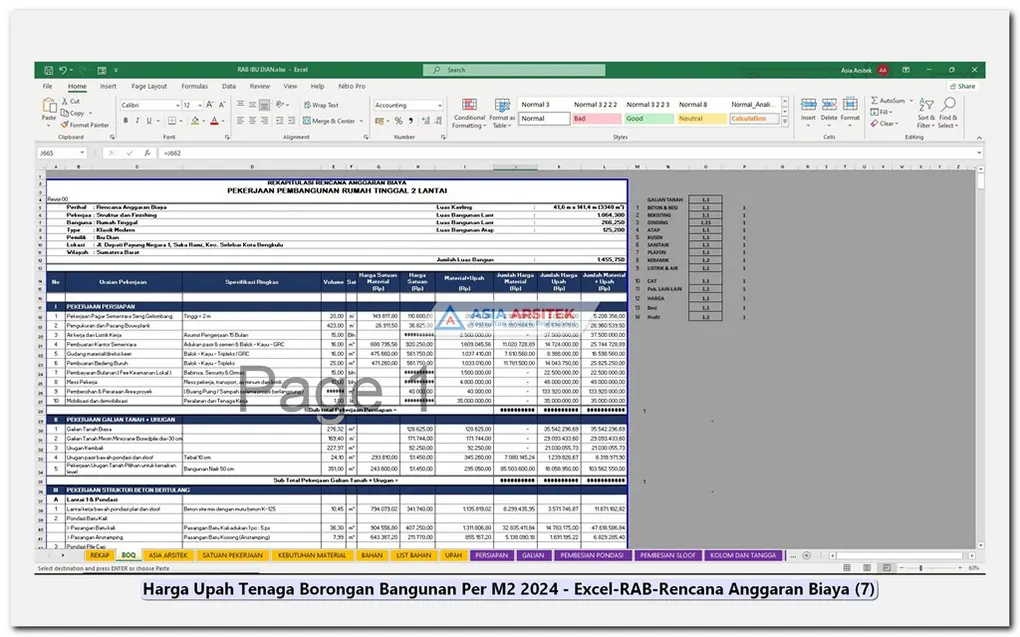The width and height of the screenshot is (1020, 637).
Task: Decrease font size with small A icon
Action: pos(221,105)
